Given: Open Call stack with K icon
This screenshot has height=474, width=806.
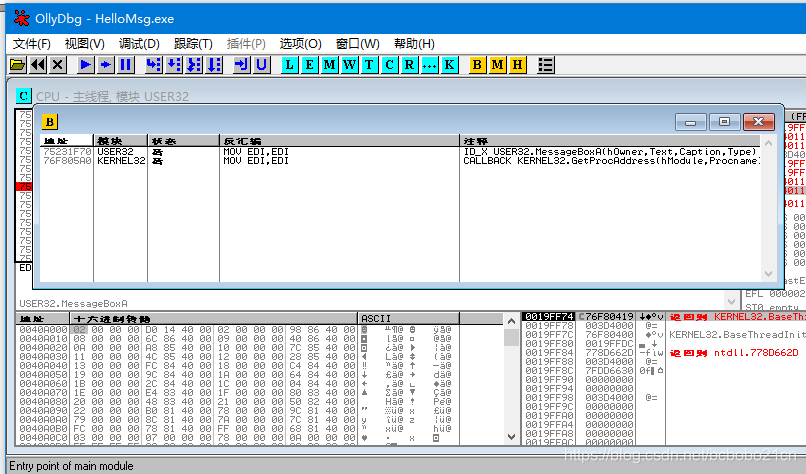Looking at the screenshot, I should point(450,65).
